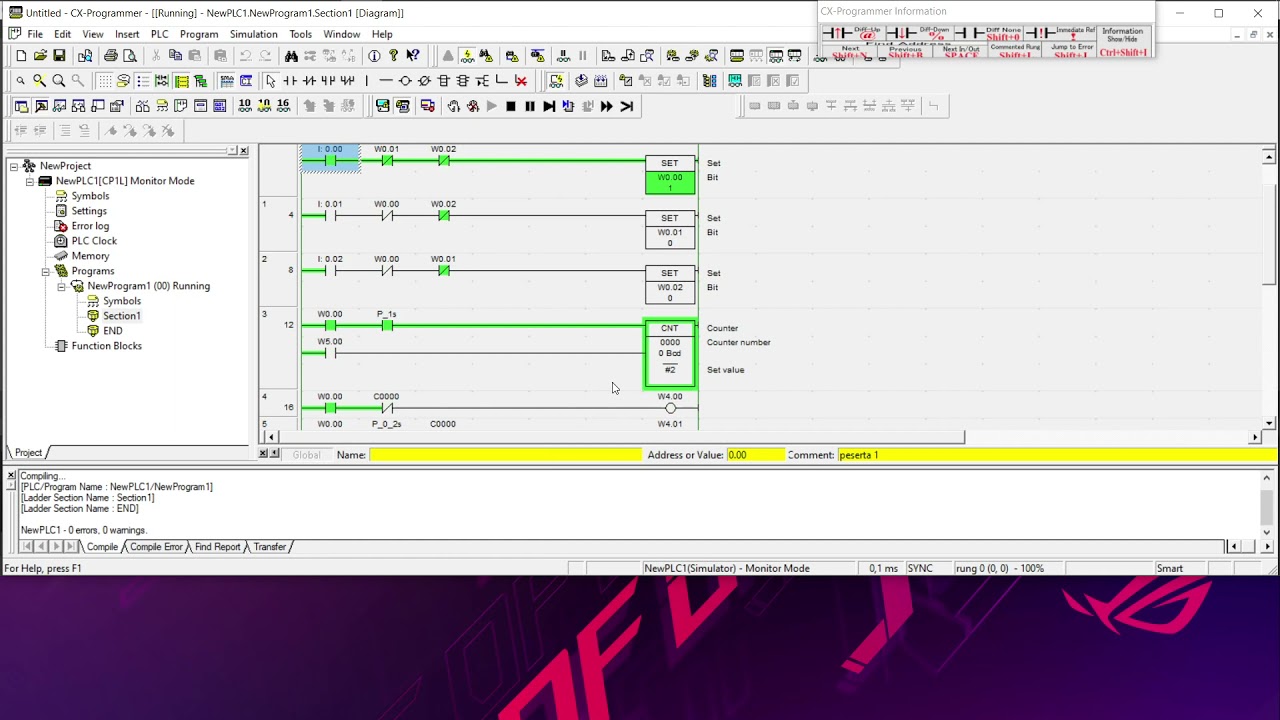This screenshot has width=1280, height=720.
Task: Stop the simulation with the square icon
Action: pos(511,106)
